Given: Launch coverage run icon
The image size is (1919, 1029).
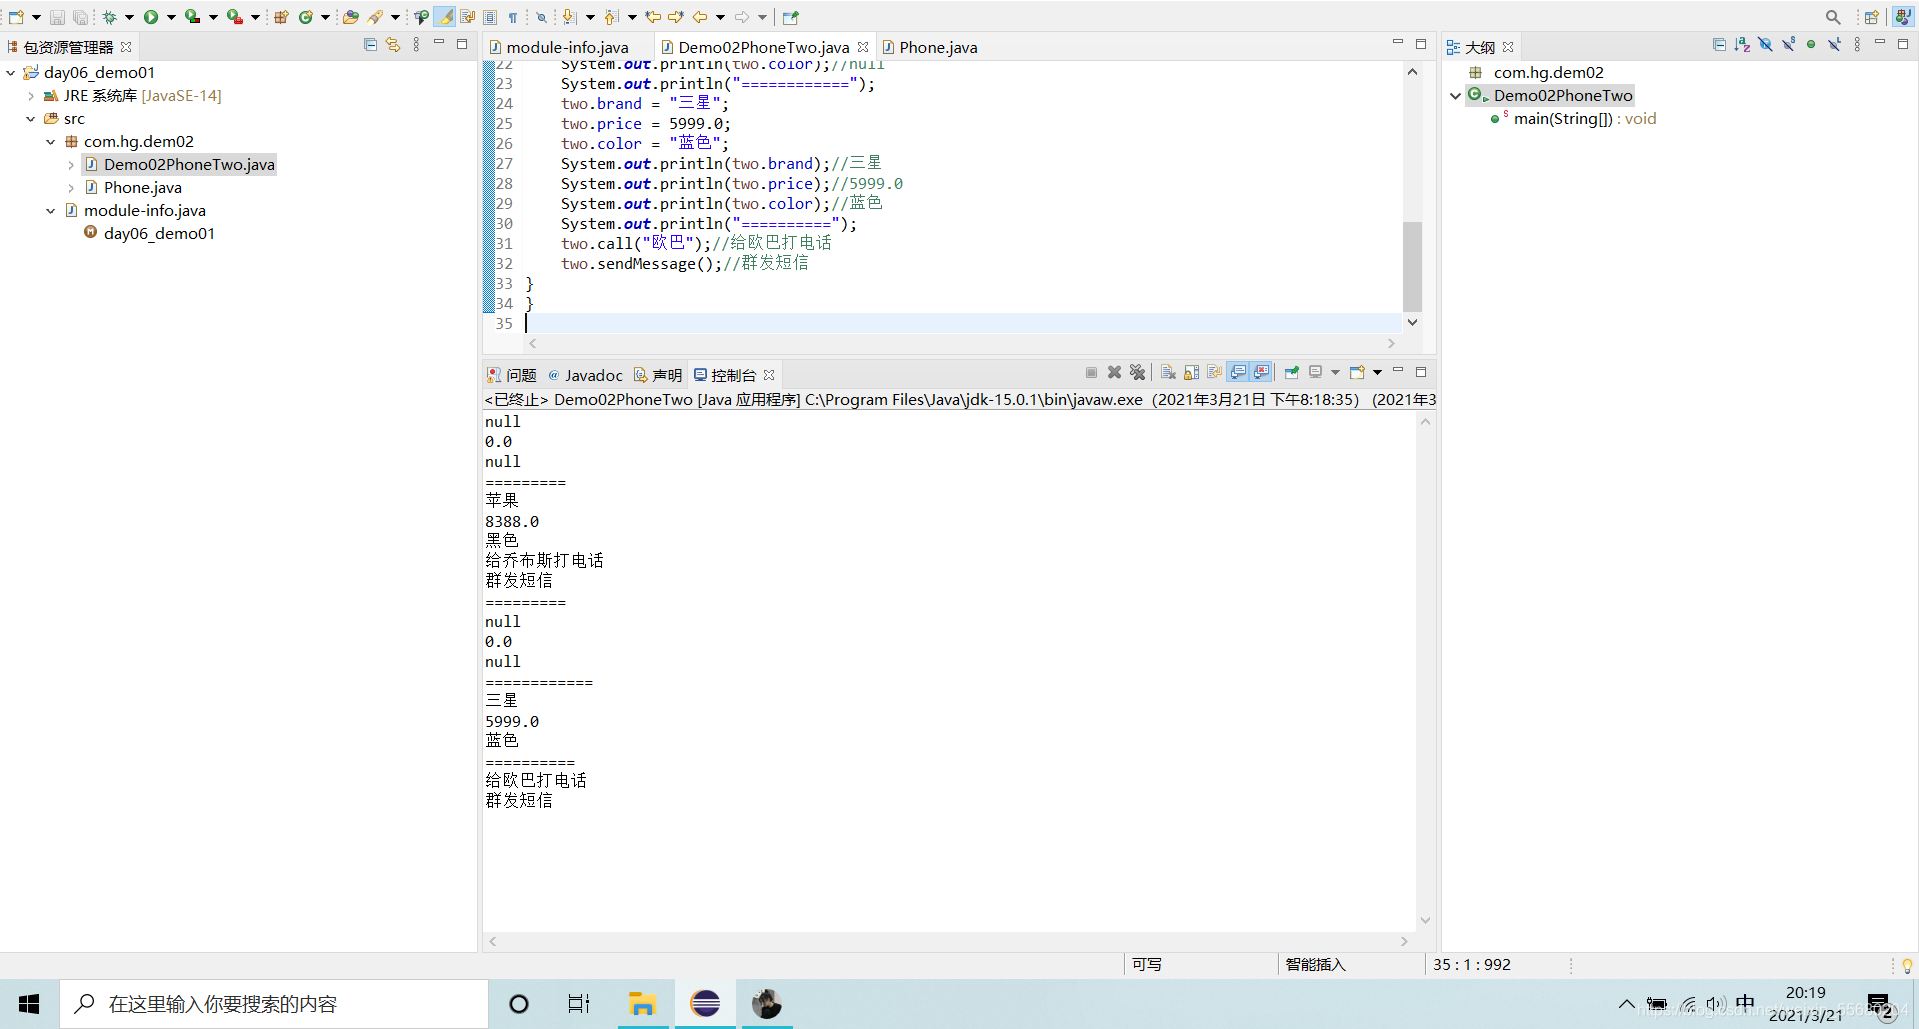Looking at the screenshot, I should (x=192, y=17).
